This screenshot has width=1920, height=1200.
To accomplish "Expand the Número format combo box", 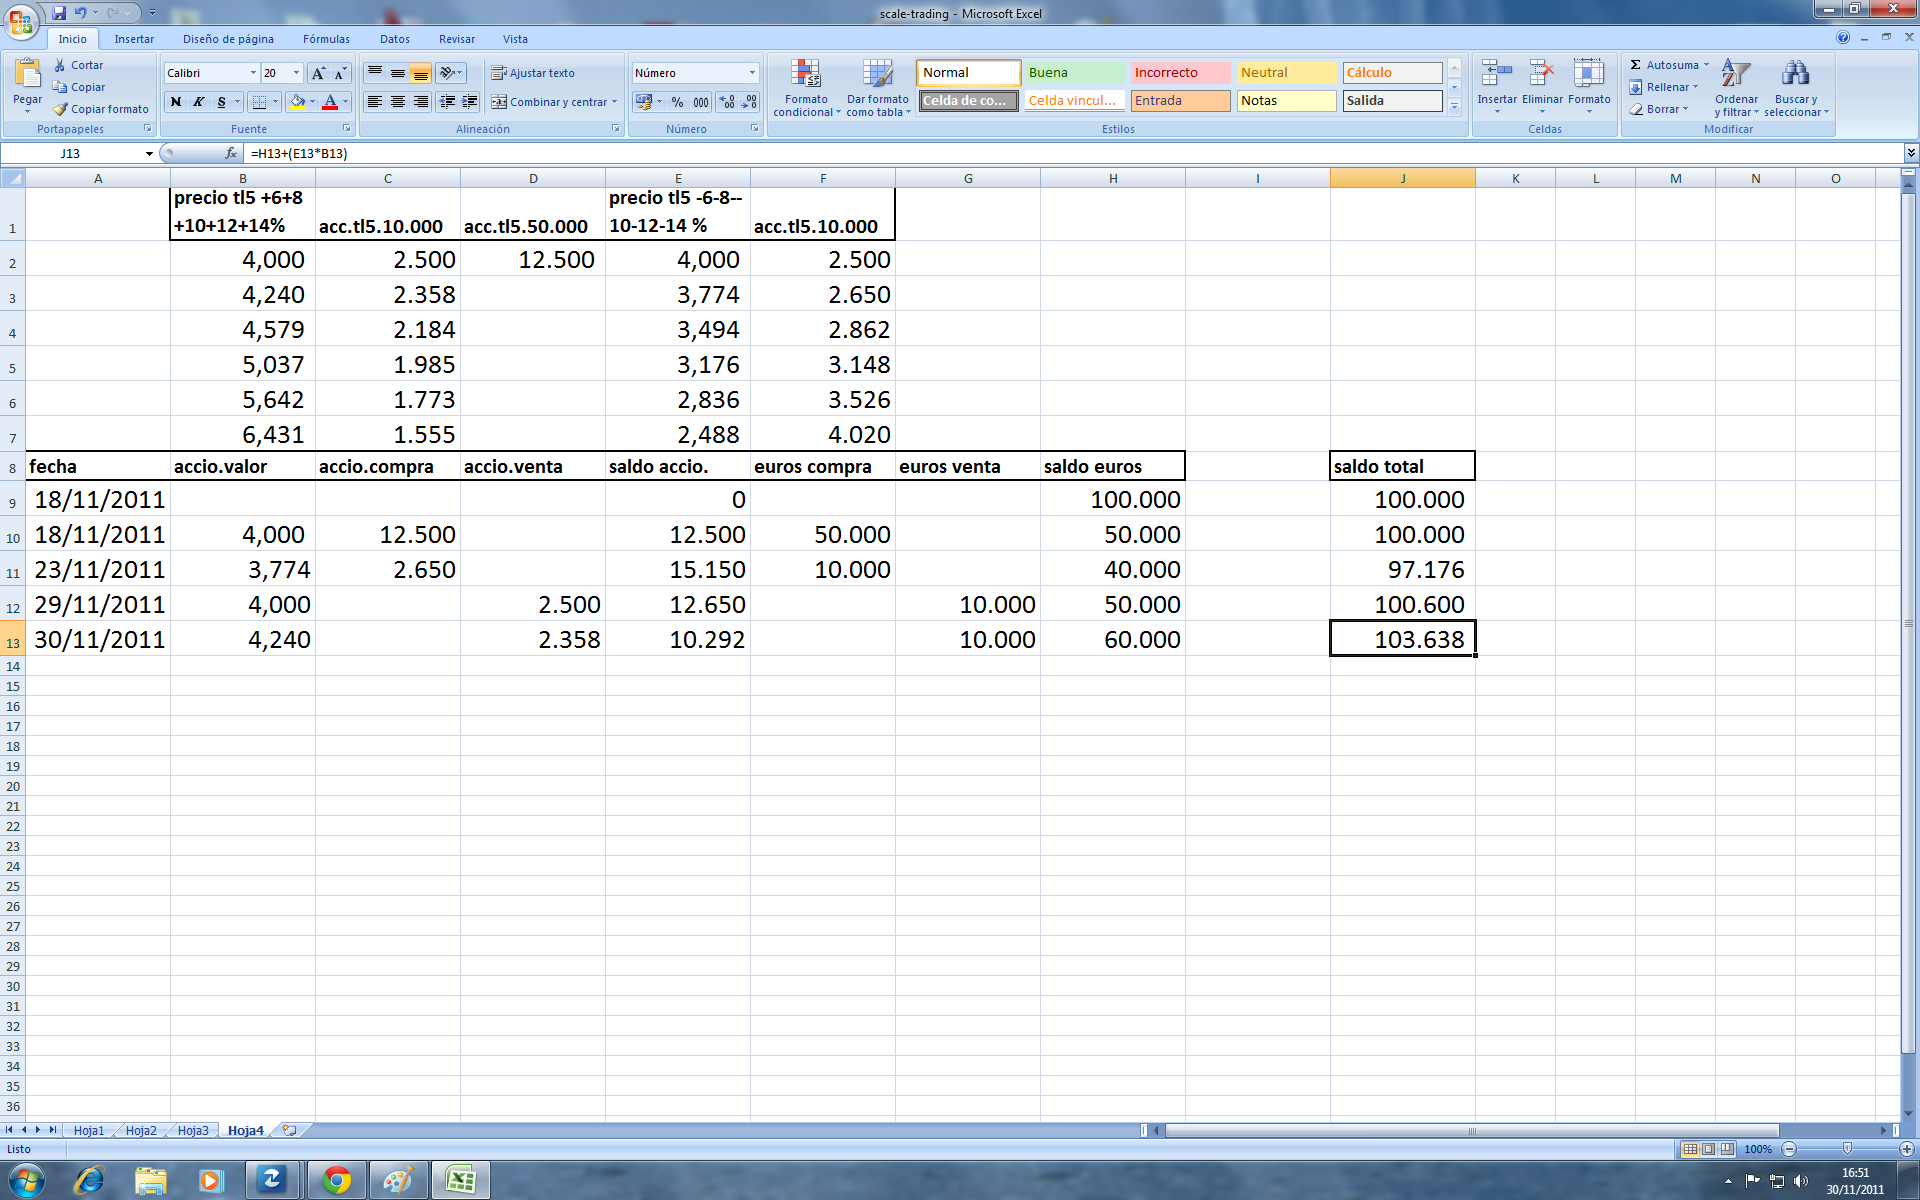I will coord(752,73).
